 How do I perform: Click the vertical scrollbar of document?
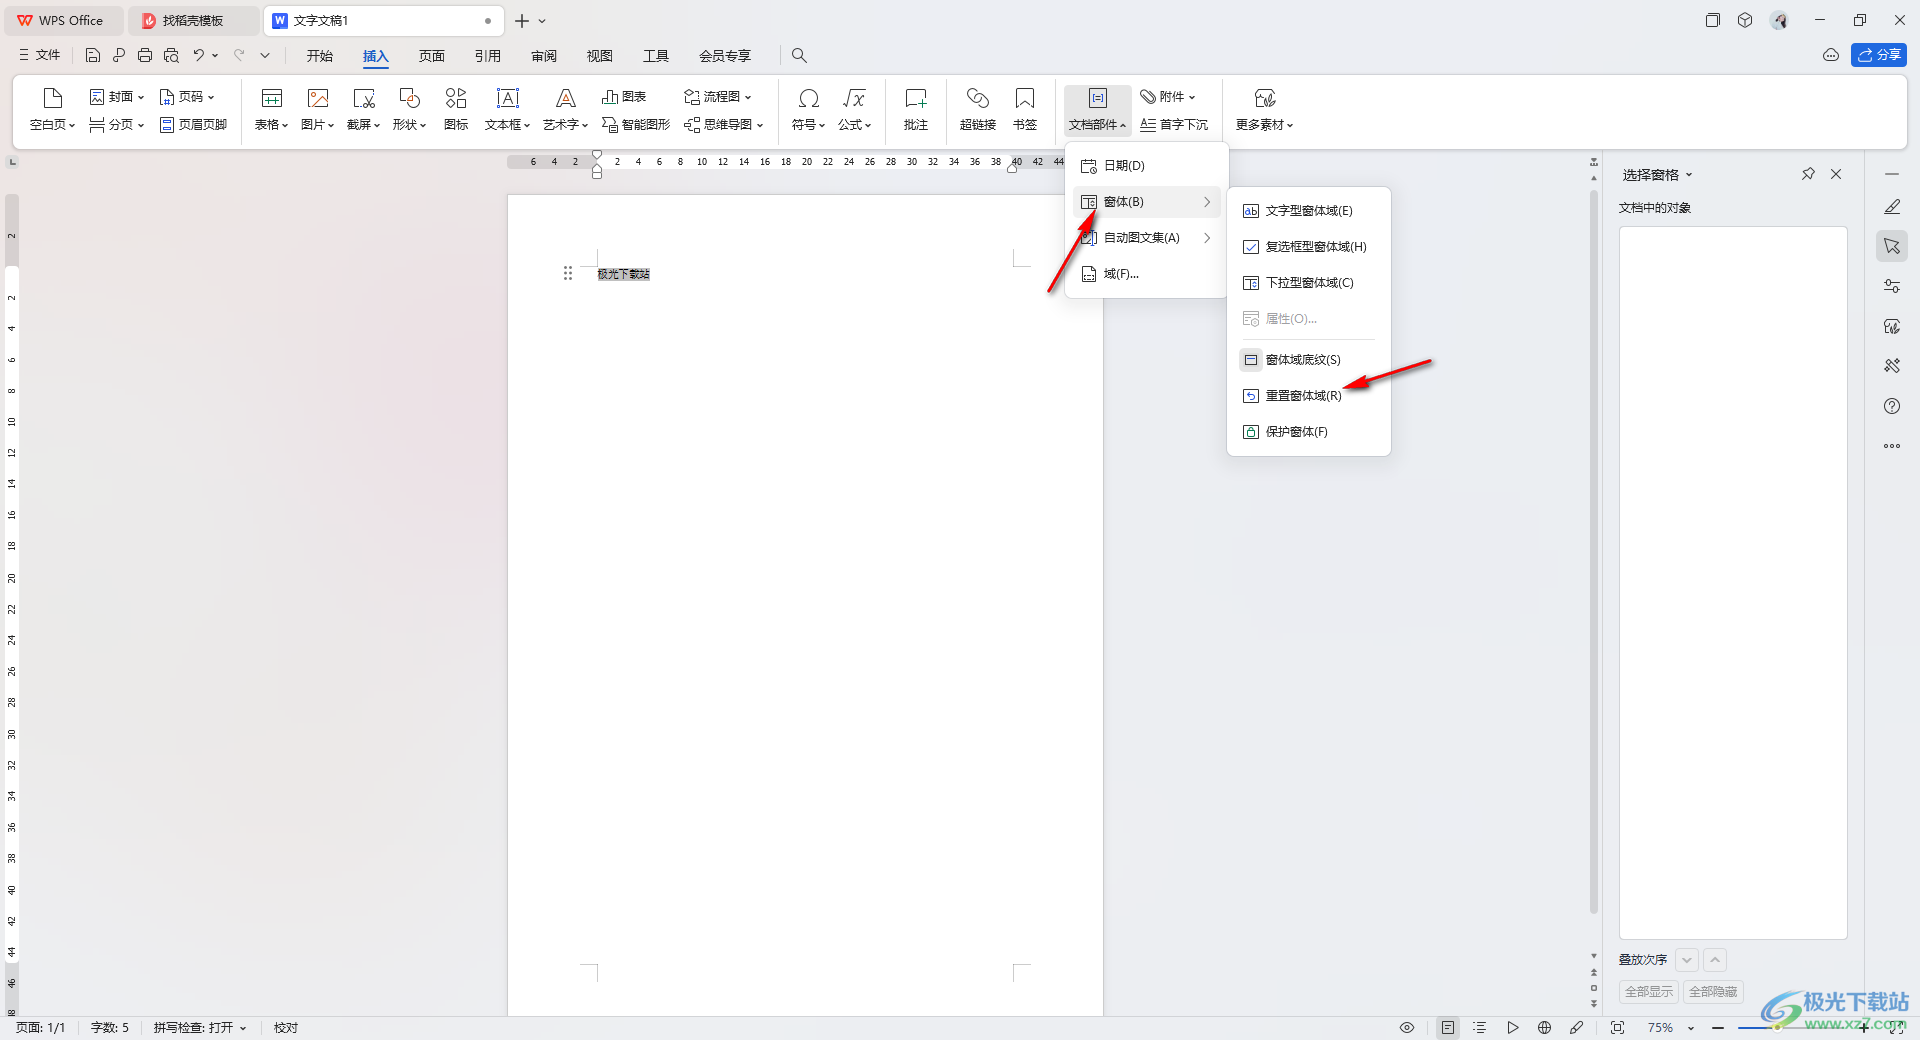[1594, 550]
